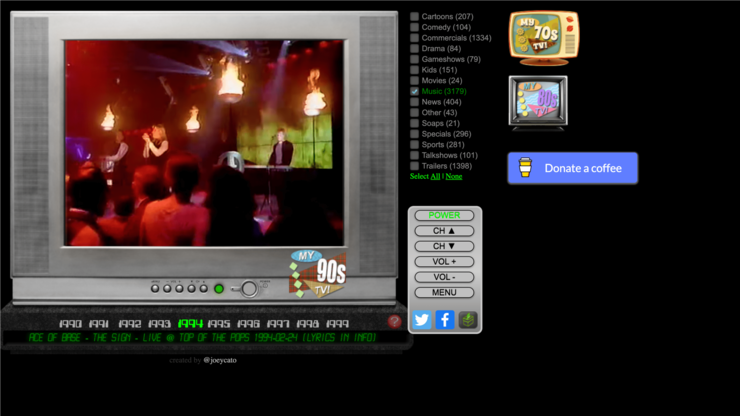Viewport: 740px width, 416px height.
Task: Enable the Commercials (1334) category
Action: [414, 38]
